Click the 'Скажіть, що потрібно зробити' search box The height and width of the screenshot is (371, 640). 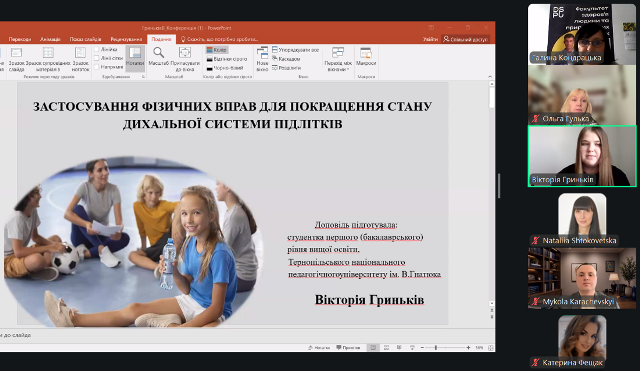pos(220,39)
